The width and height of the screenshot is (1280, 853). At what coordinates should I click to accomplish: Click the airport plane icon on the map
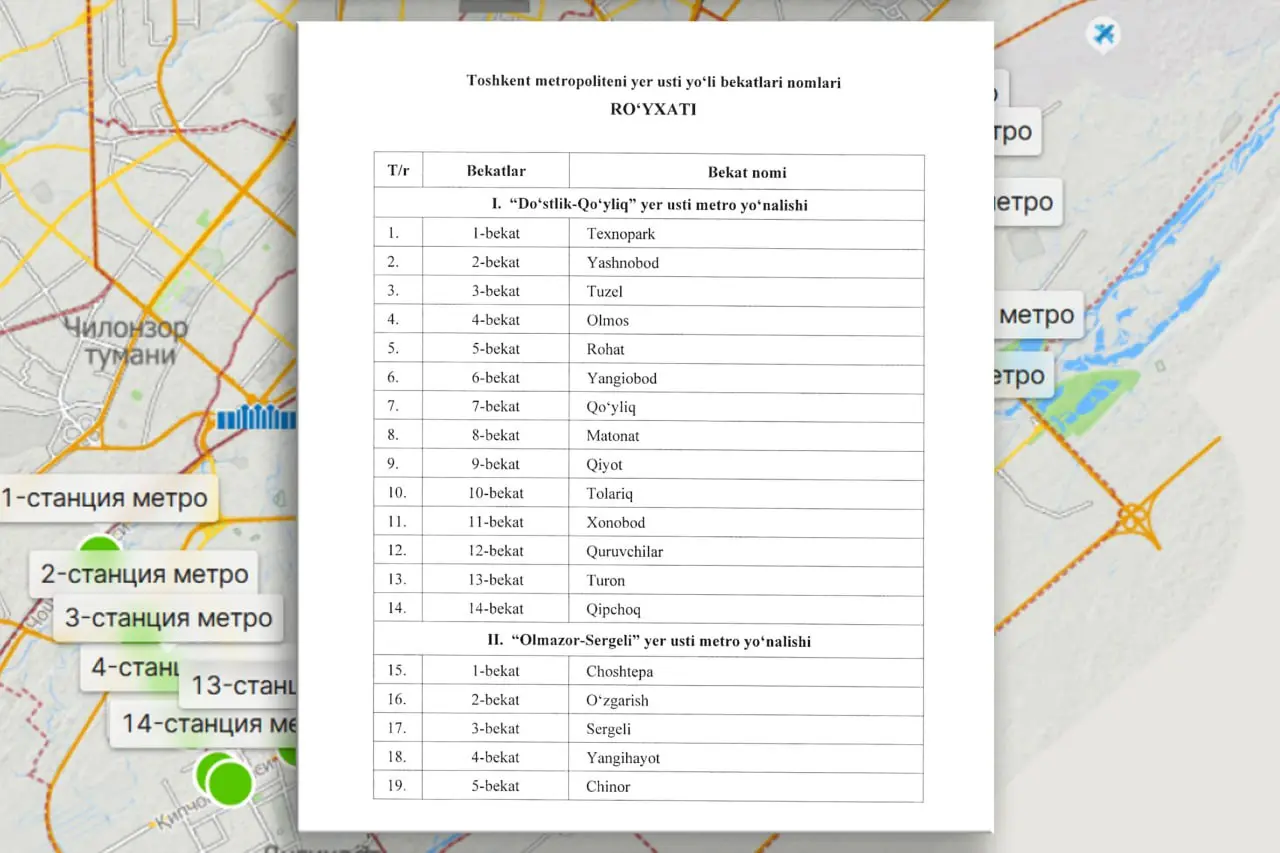(1104, 35)
